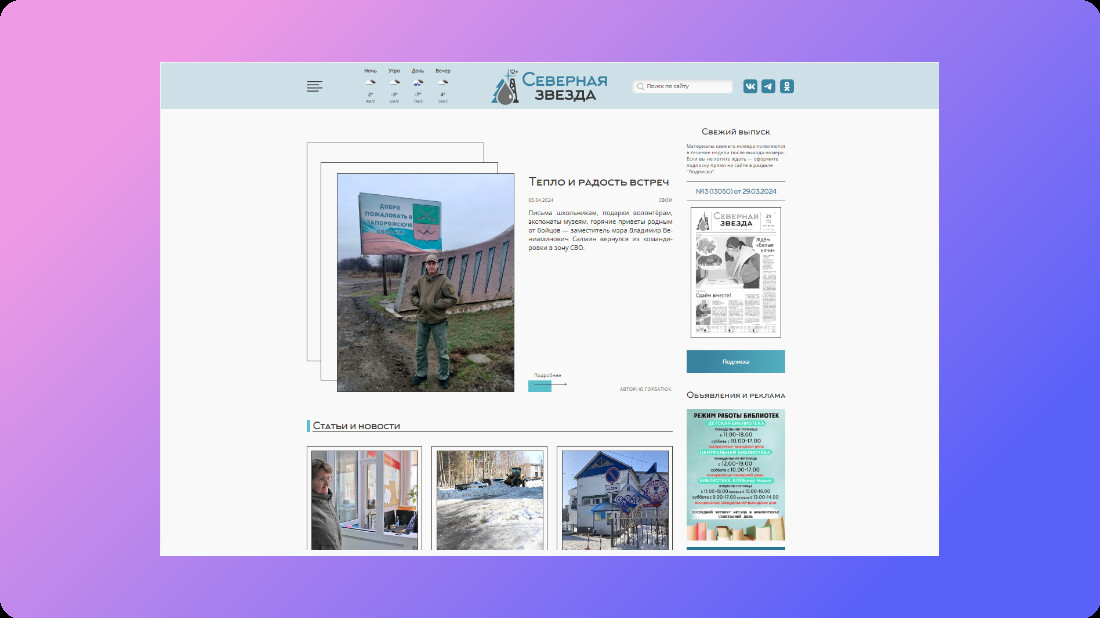The image size is (1100, 618).
Task: Click the Утро weather cloud icon
Action: (394, 82)
